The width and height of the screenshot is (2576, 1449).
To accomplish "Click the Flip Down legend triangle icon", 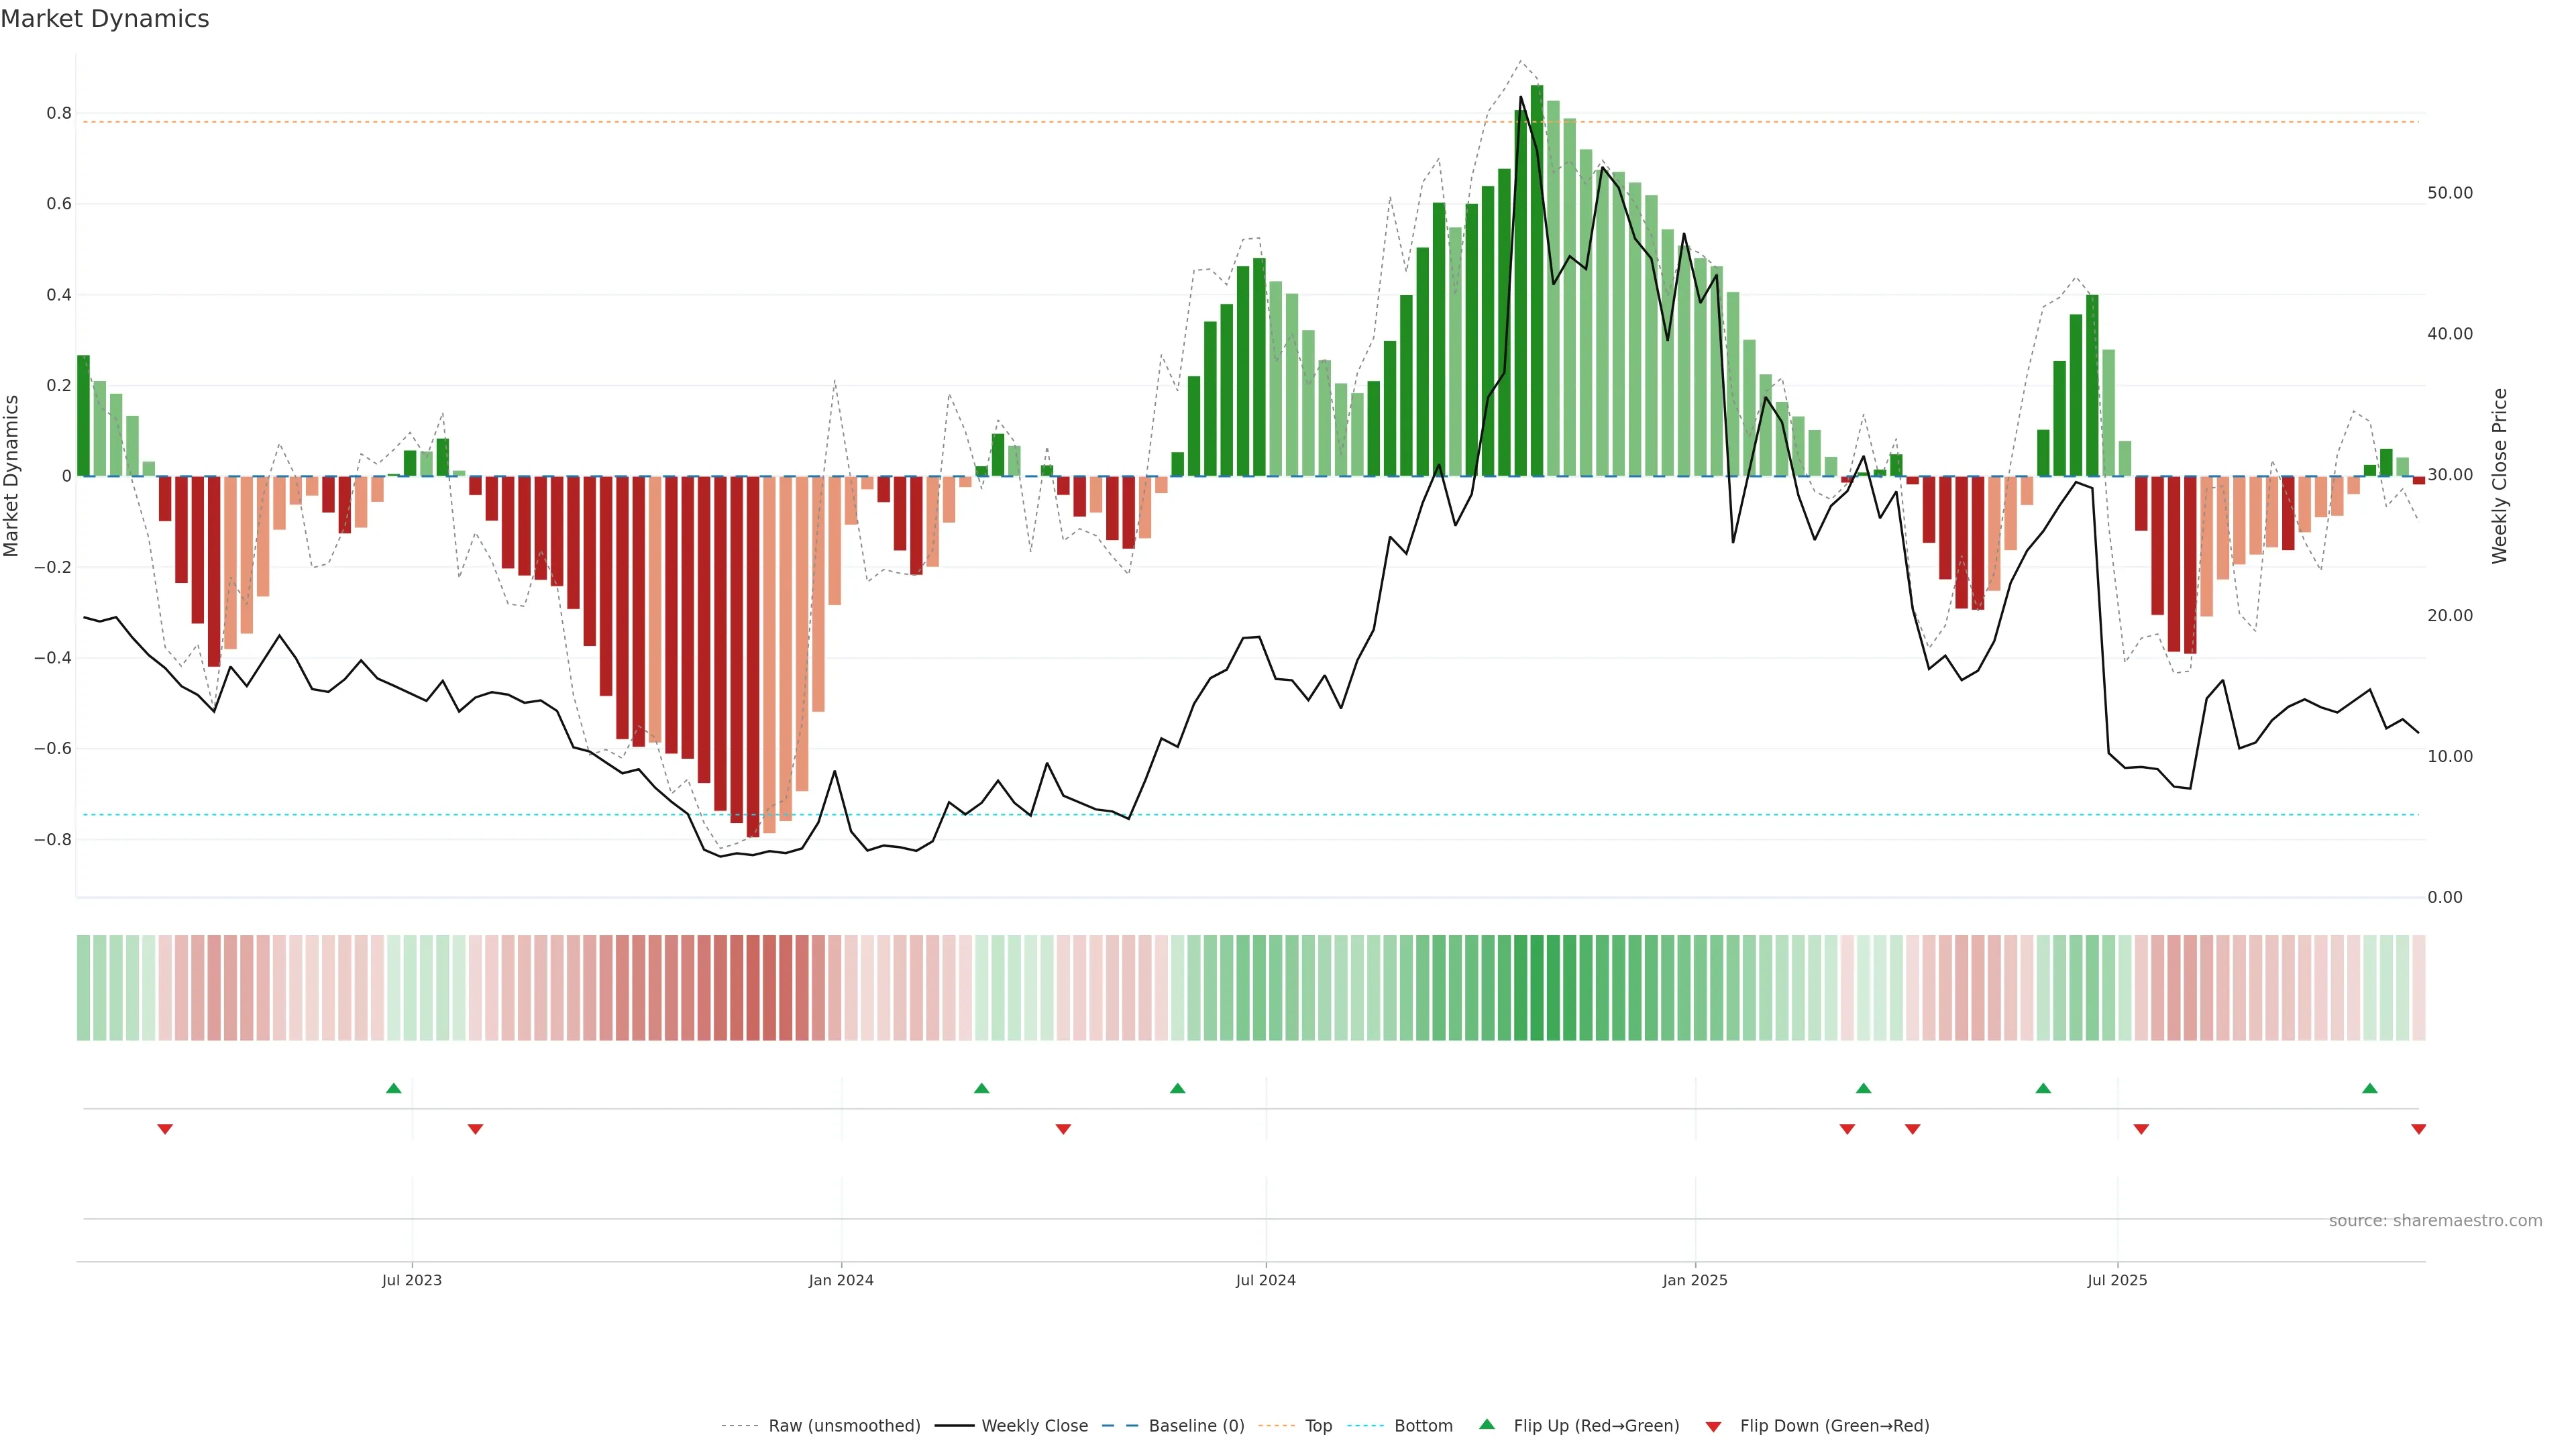I will pos(1713,1426).
